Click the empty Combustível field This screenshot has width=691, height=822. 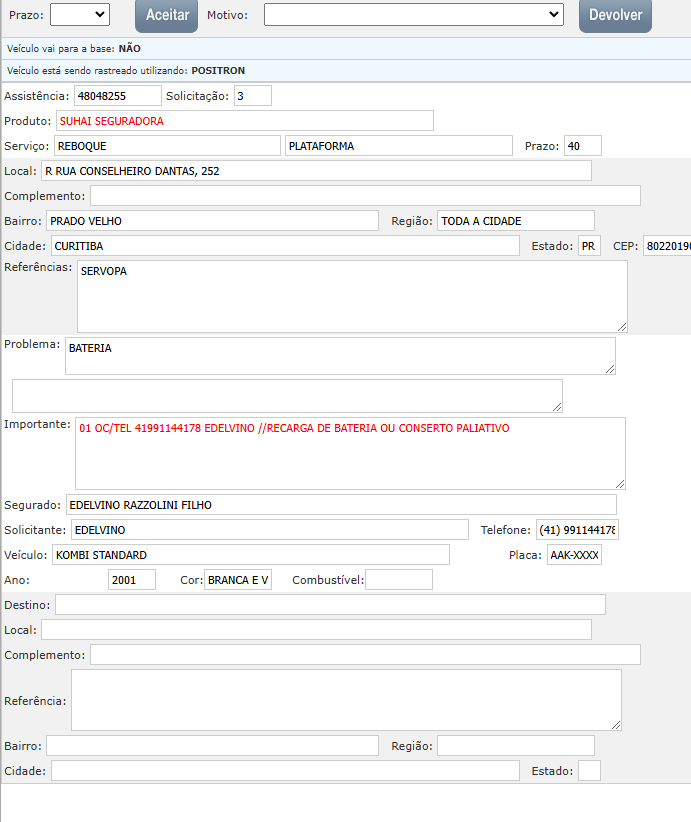click(x=399, y=580)
